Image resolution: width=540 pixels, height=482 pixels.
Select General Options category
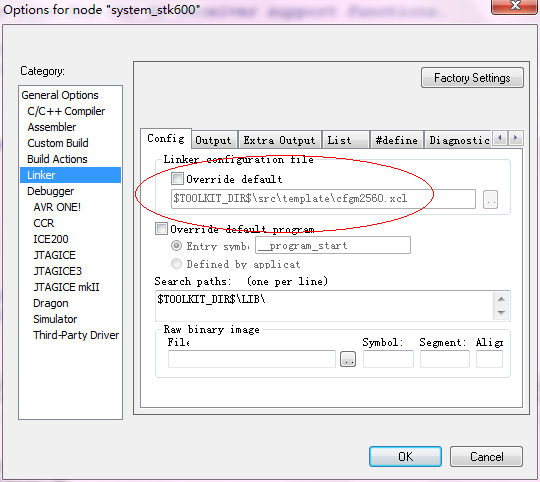pos(60,95)
